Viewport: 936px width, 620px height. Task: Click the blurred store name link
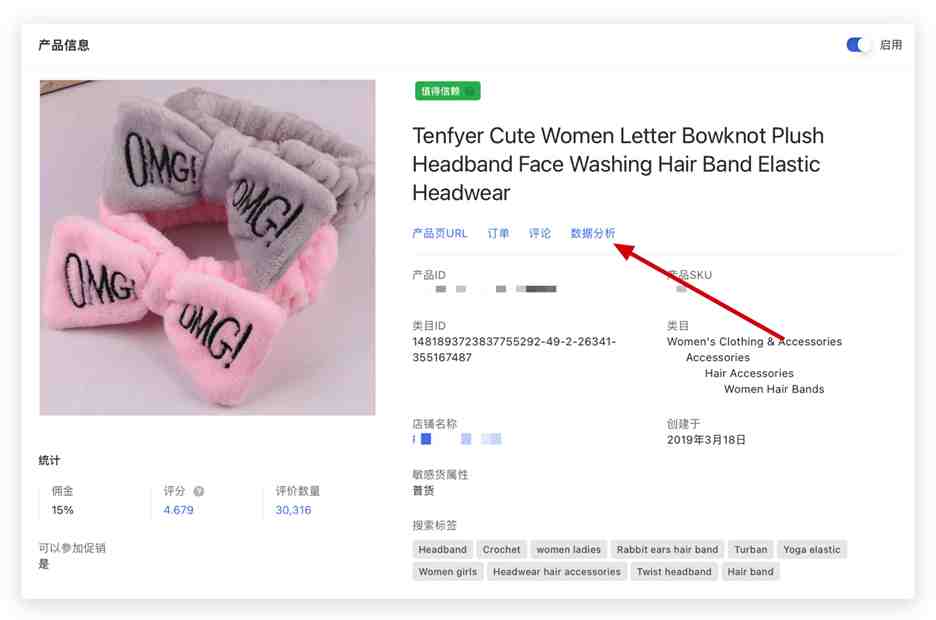[x=457, y=439]
